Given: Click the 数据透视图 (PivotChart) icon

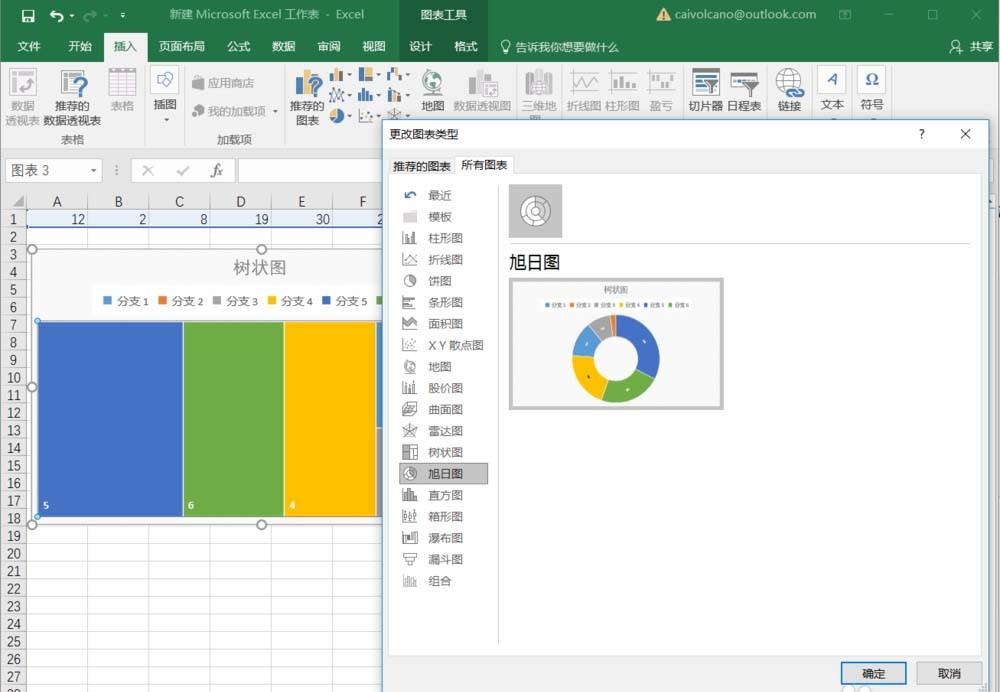Looking at the screenshot, I should (483, 90).
